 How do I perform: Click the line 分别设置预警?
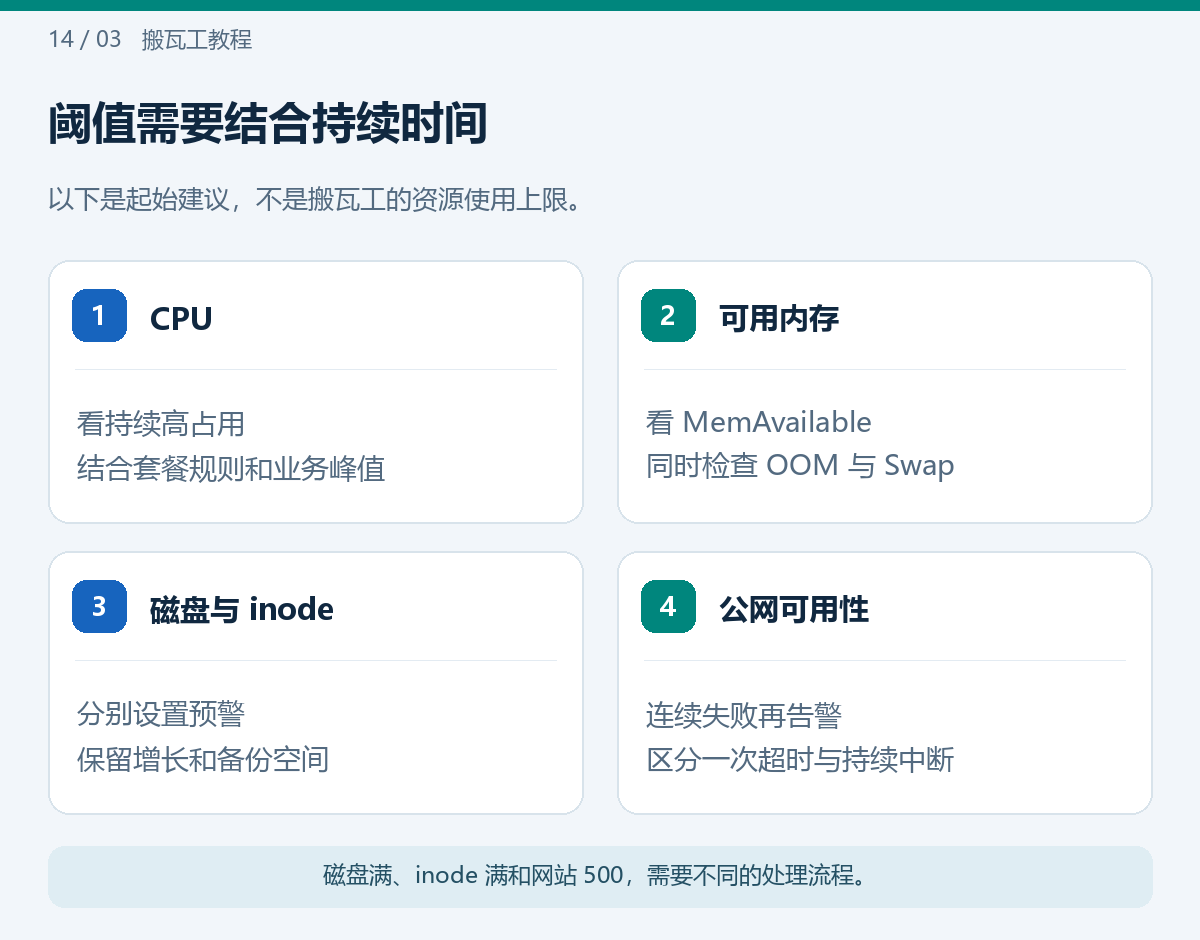pyautogui.click(x=161, y=714)
